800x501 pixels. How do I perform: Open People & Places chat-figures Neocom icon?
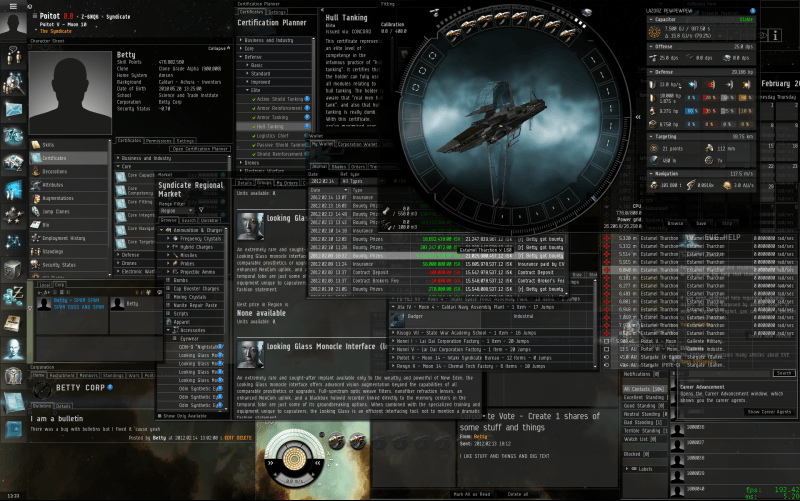coord(13,55)
